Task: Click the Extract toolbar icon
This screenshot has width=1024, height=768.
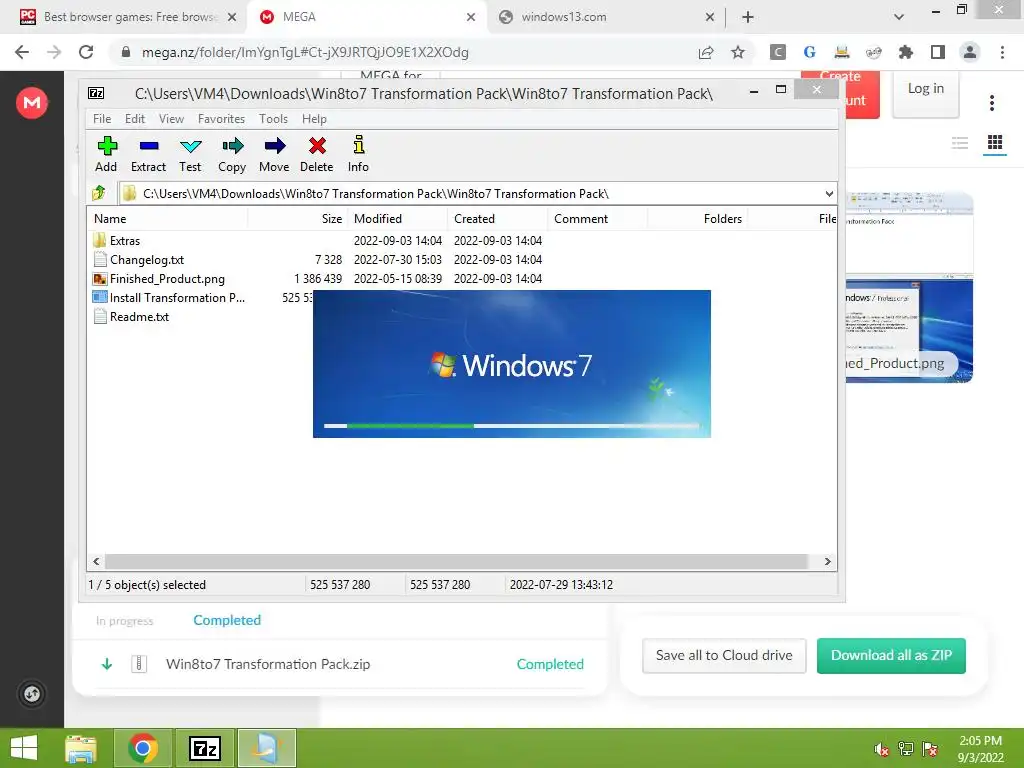Action: click(148, 155)
